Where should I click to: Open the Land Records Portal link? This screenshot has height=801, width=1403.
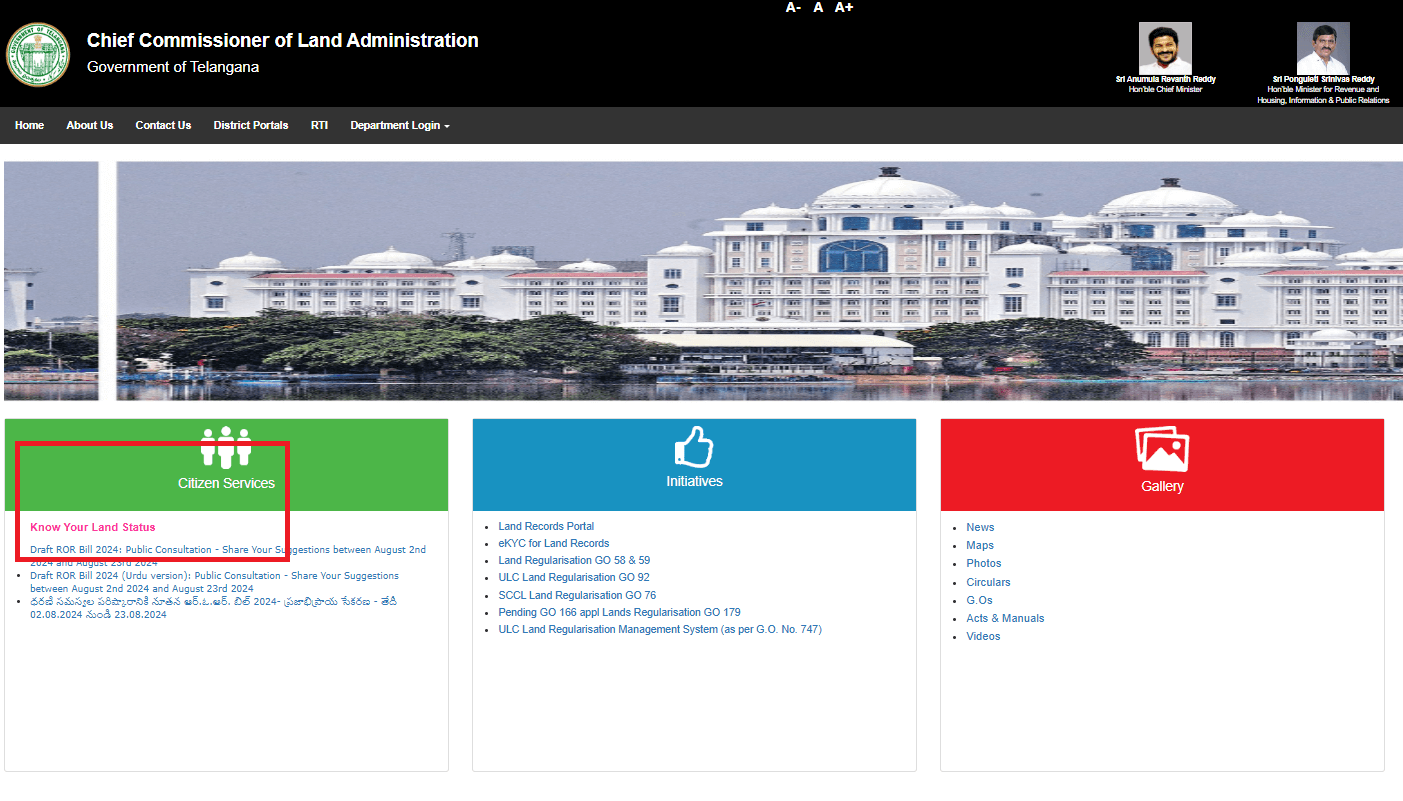(546, 526)
